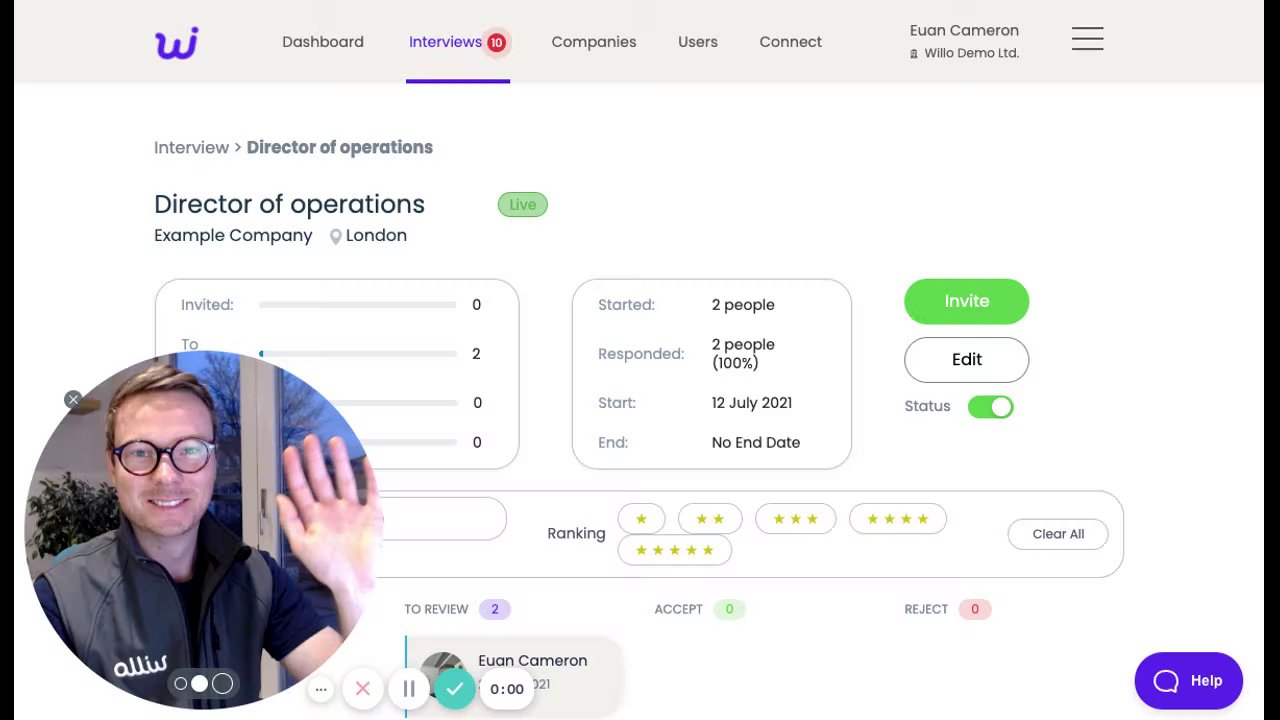Close the webcam bubble overlay
The width and height of the screenshot is (1280, 720).
(73, 400)
